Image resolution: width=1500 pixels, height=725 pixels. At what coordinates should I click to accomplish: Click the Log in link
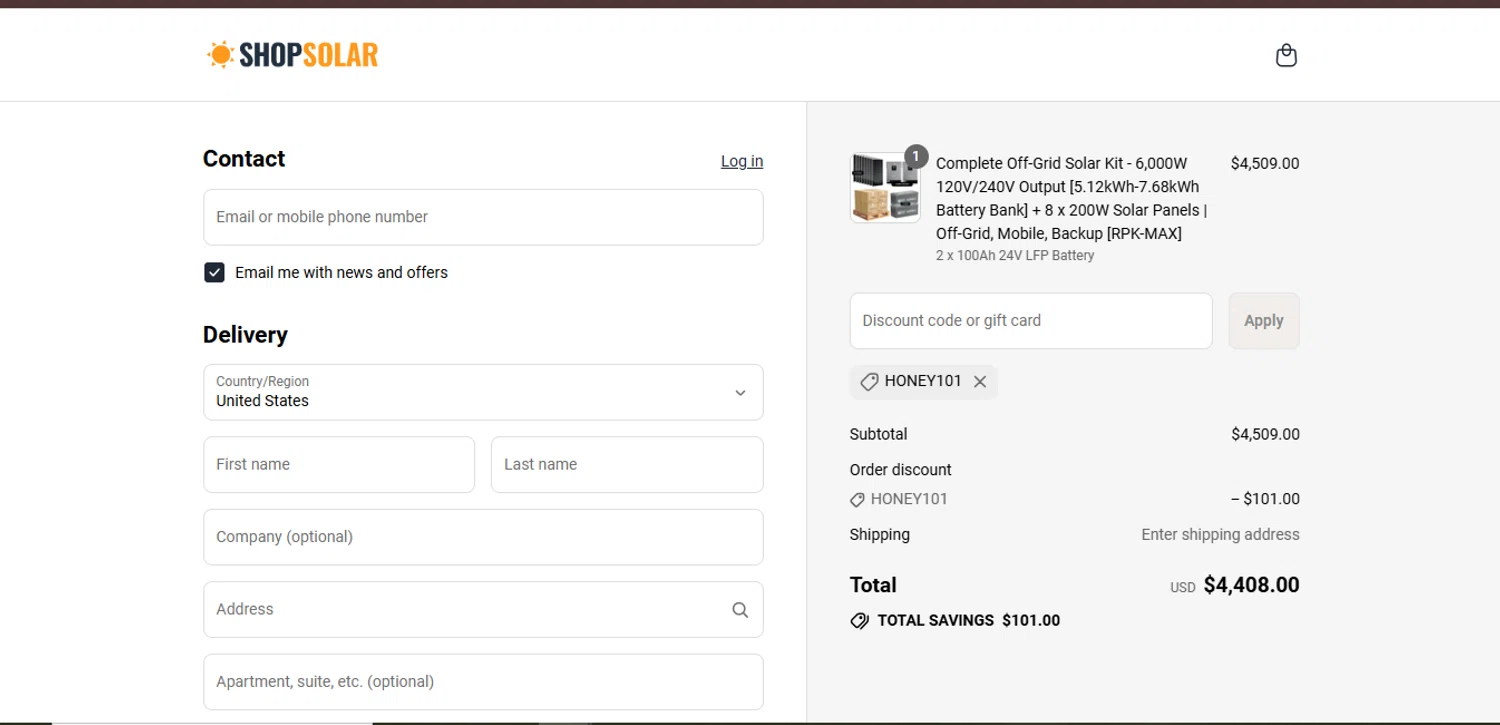coord(742,161)
